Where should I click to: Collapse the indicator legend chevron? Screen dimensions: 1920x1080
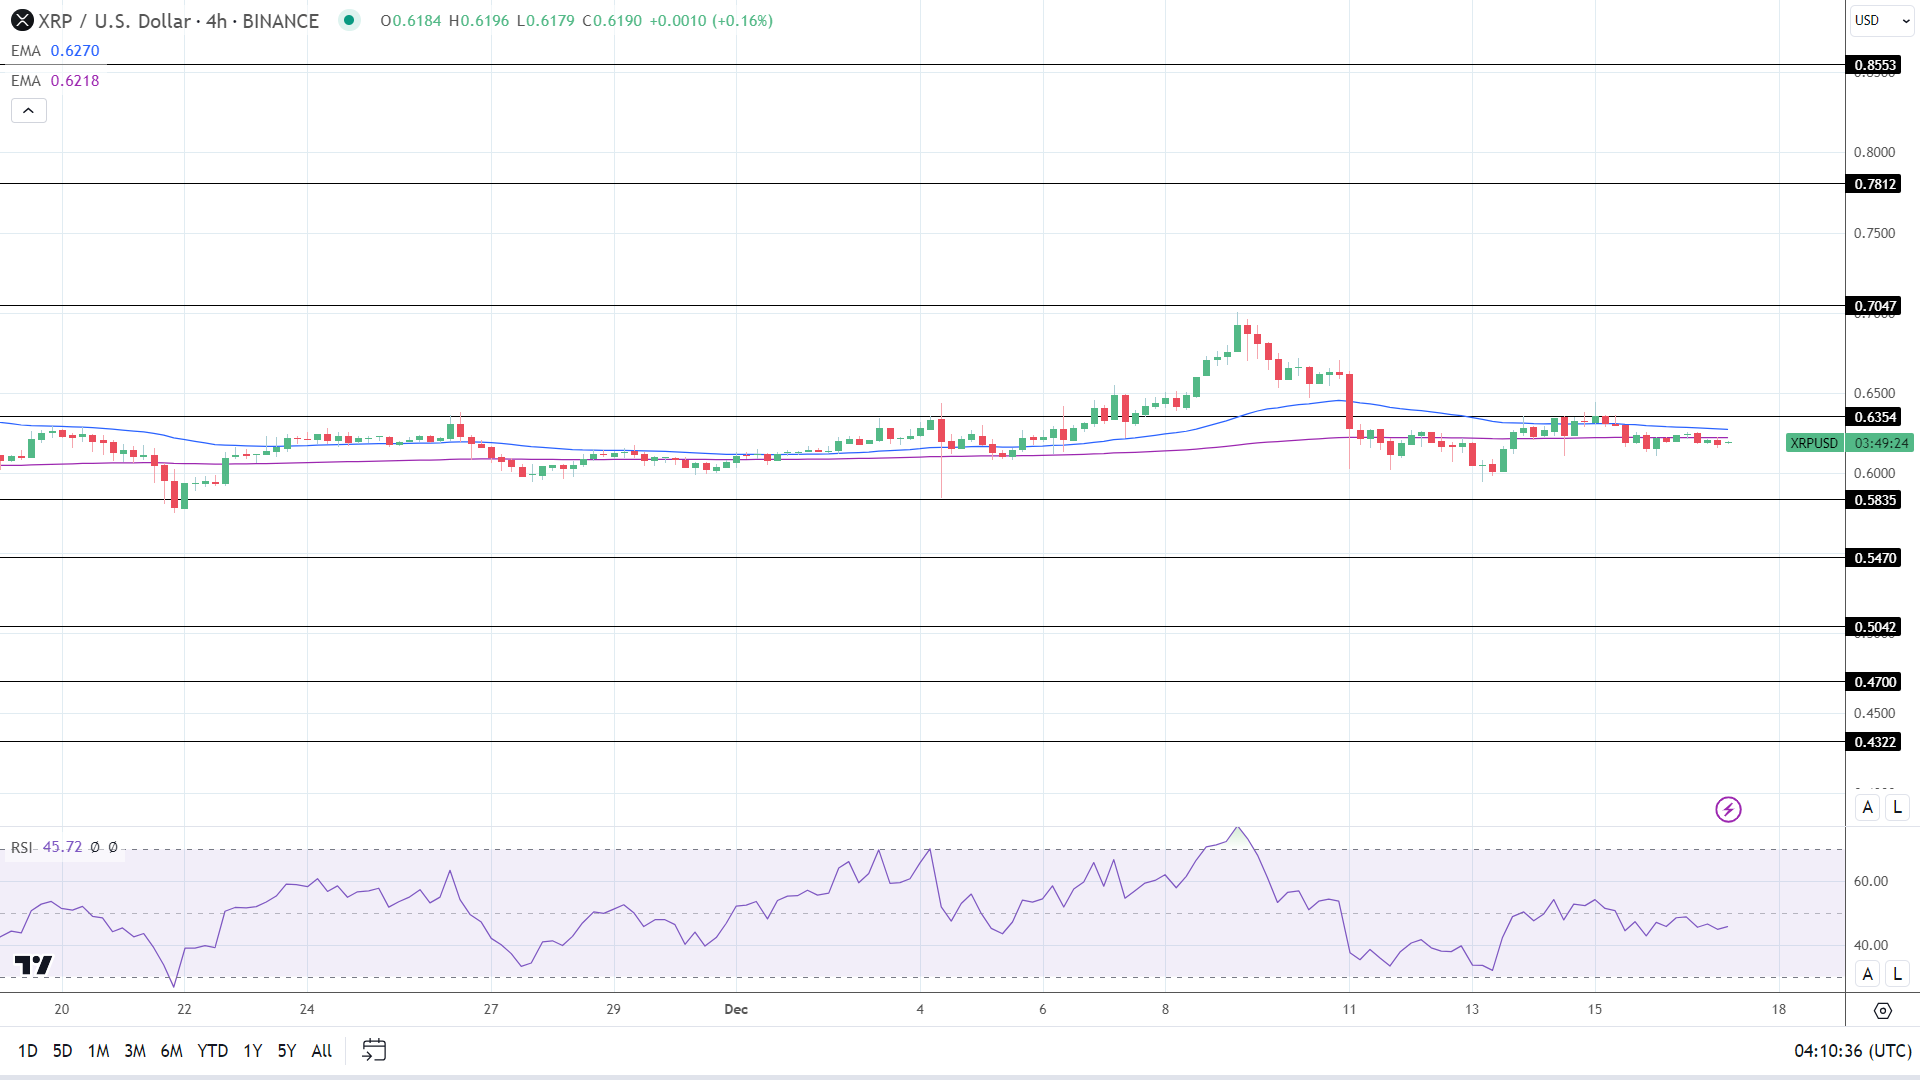(29, 111)
